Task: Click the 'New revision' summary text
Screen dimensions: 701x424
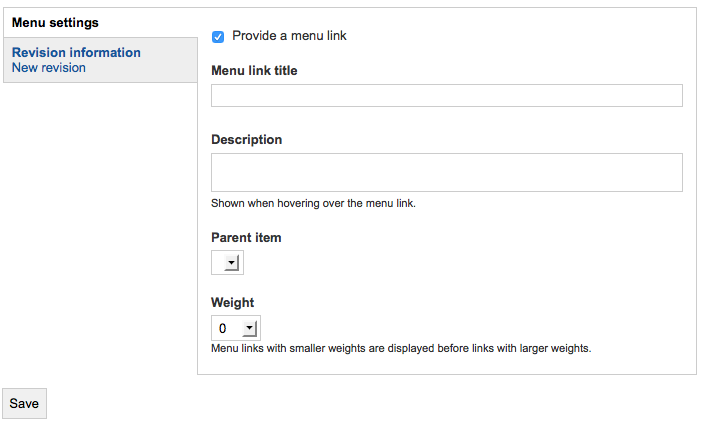Action: (49, 68)
